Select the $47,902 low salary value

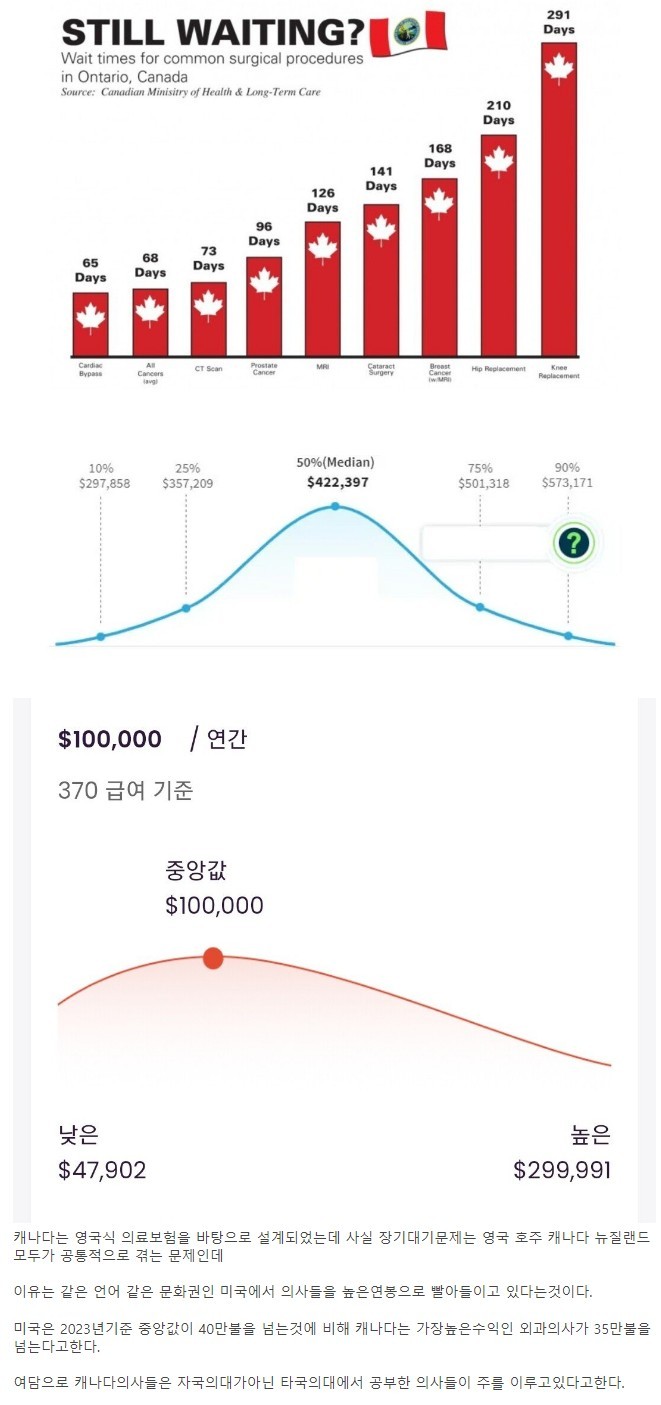pyautogui.click(x=102, y=1170)
